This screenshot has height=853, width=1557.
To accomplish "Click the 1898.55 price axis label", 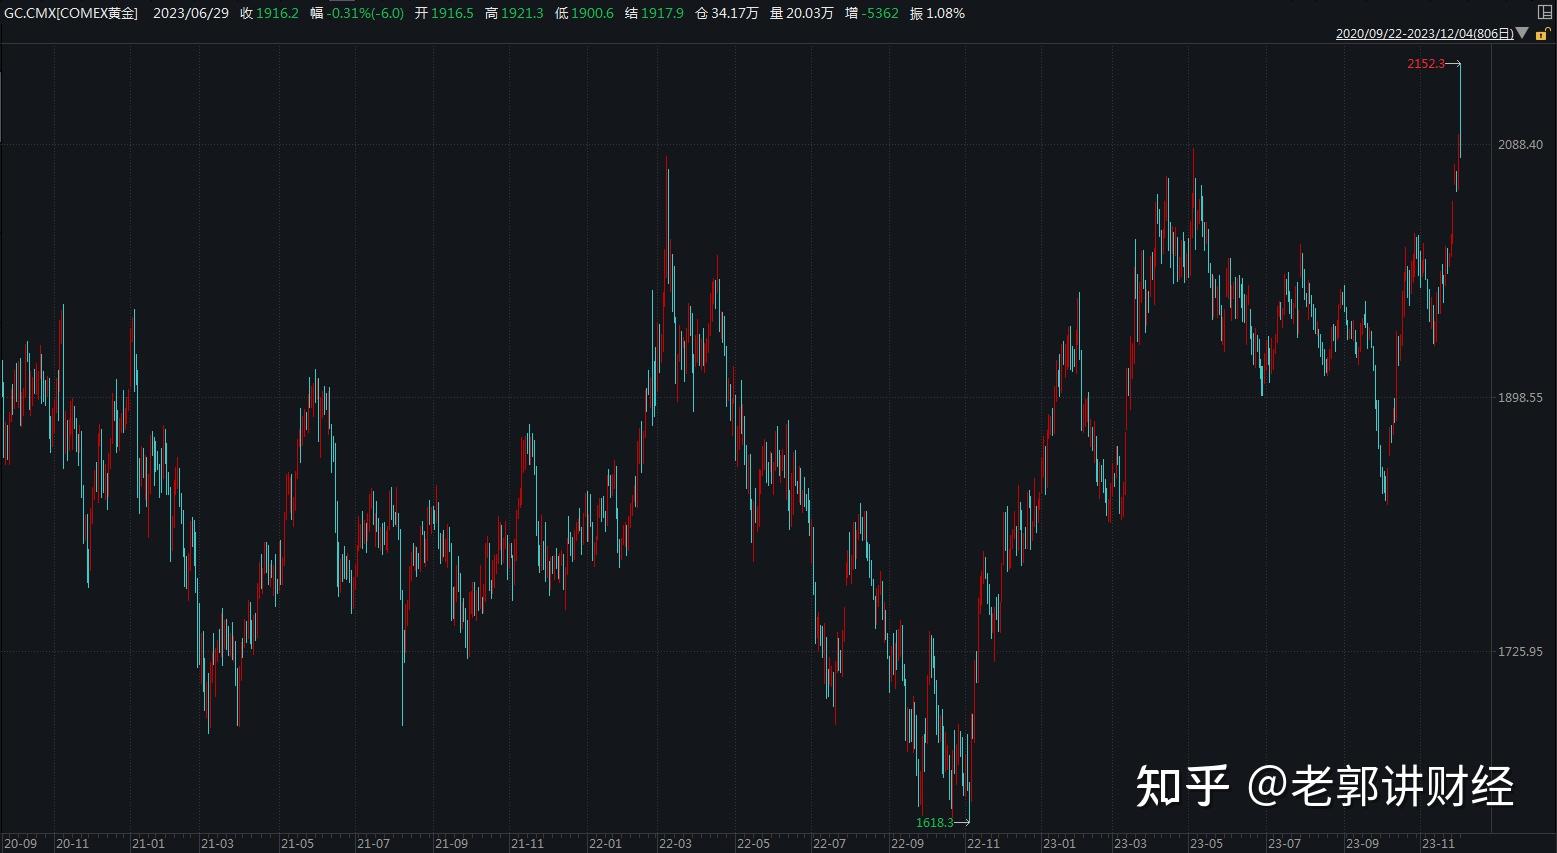I will coord(1520,398).
